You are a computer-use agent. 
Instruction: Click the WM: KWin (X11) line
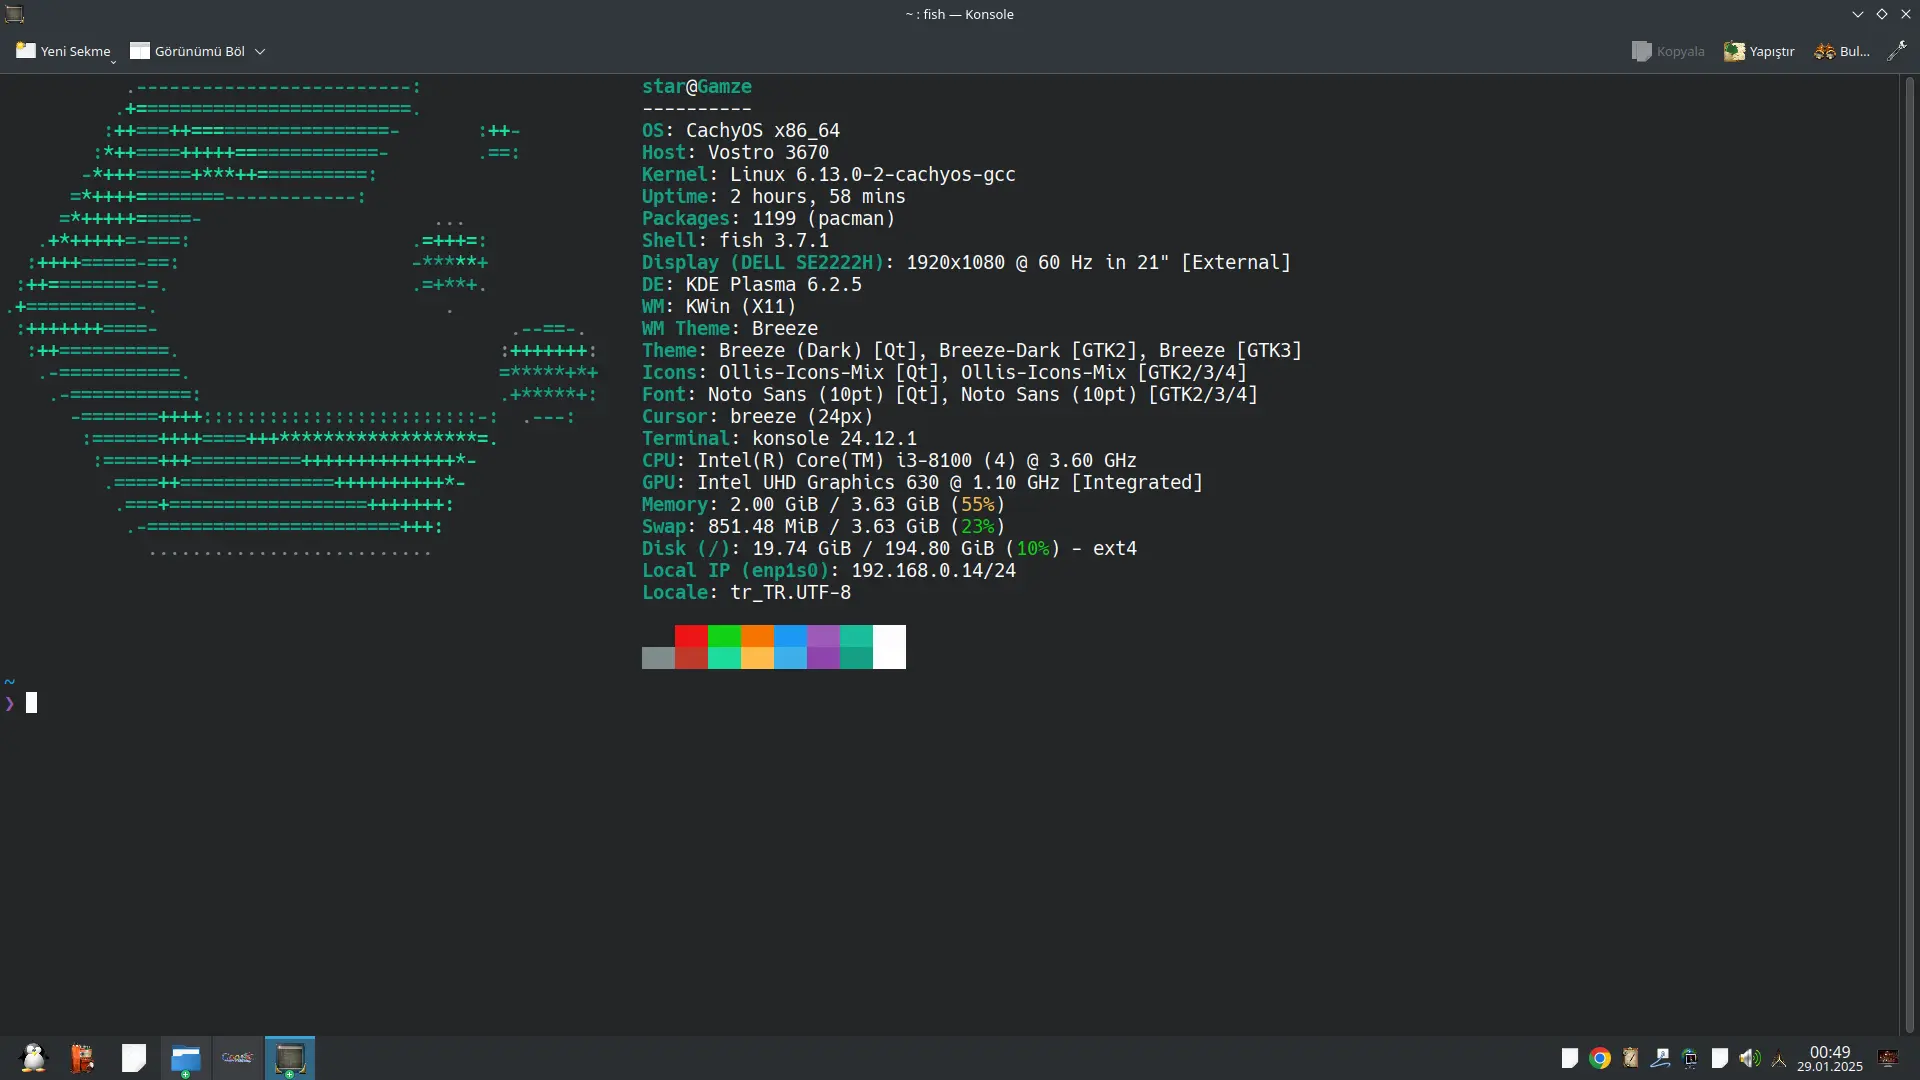click(x=719, y=307)
